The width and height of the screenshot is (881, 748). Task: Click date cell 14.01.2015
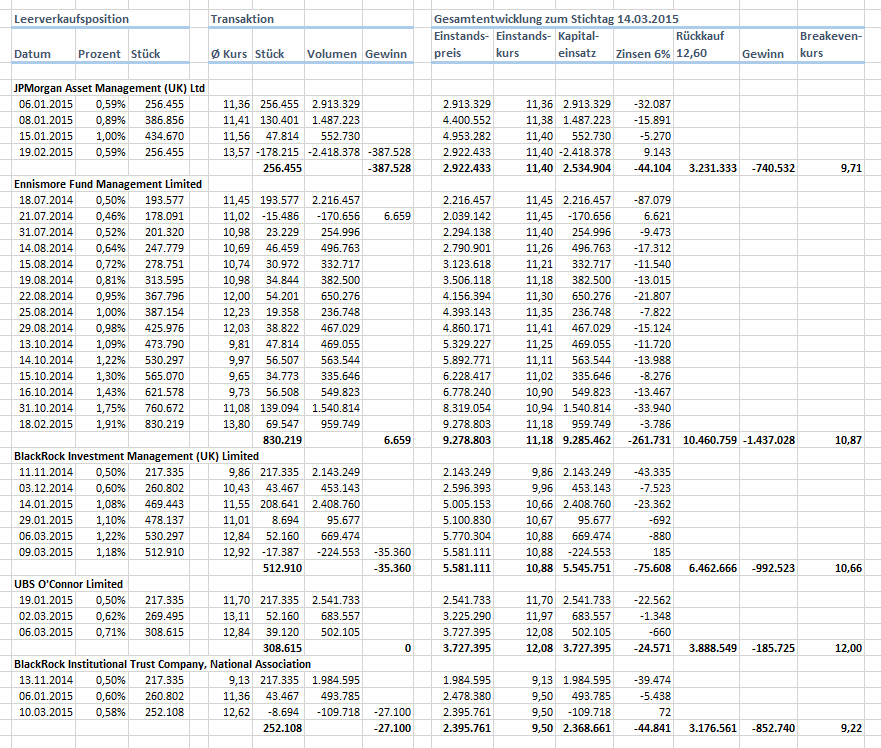[46, 504]
